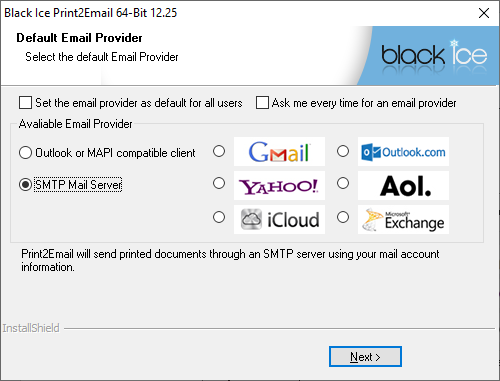Click the Gmail logo
Viewport: 500px width, 381px height.
tap(279, 151)
